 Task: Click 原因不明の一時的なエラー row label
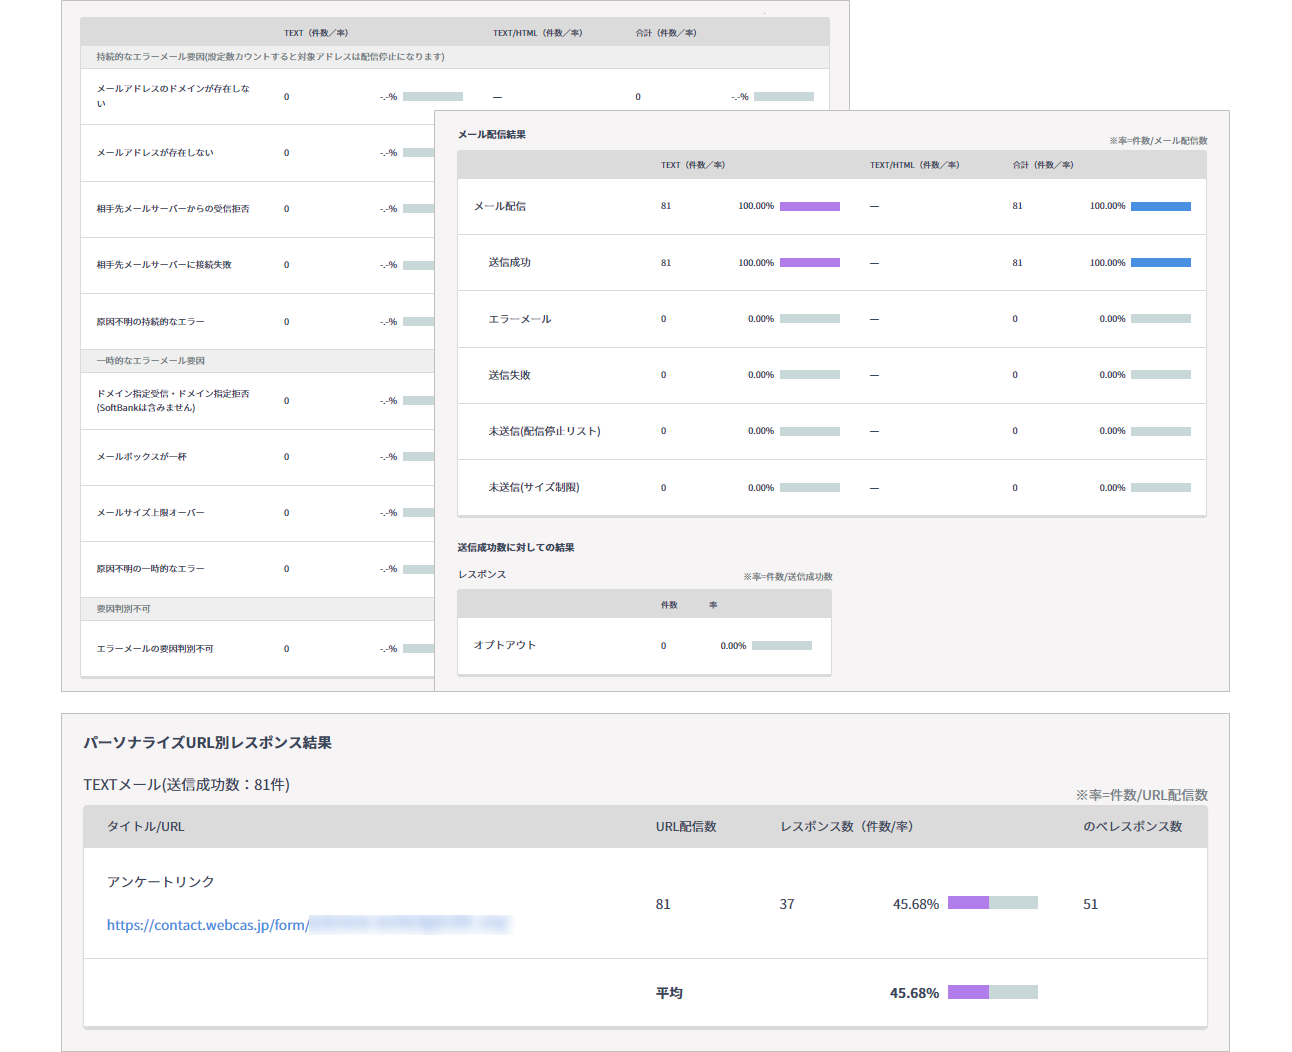click(150, 569)
